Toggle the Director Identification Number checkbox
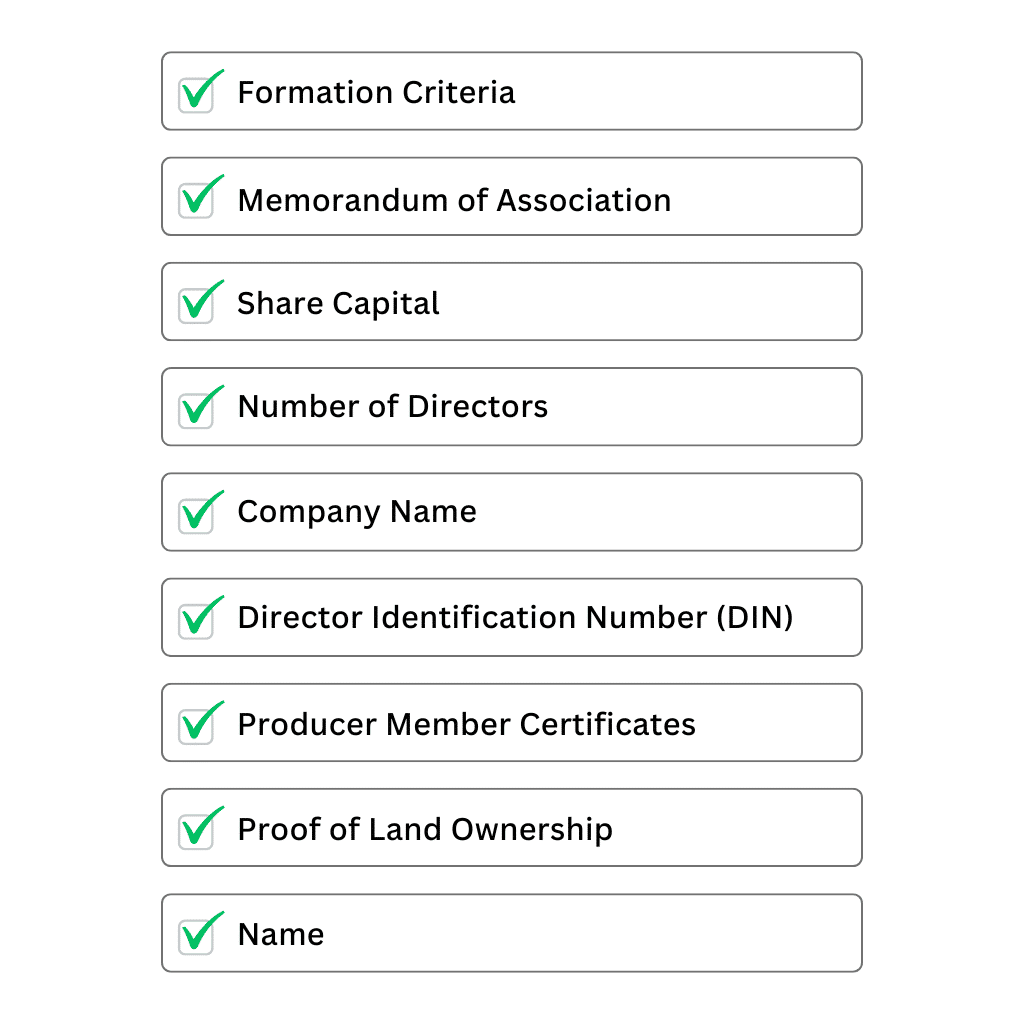1024x1024 pixels. (197, 620)
